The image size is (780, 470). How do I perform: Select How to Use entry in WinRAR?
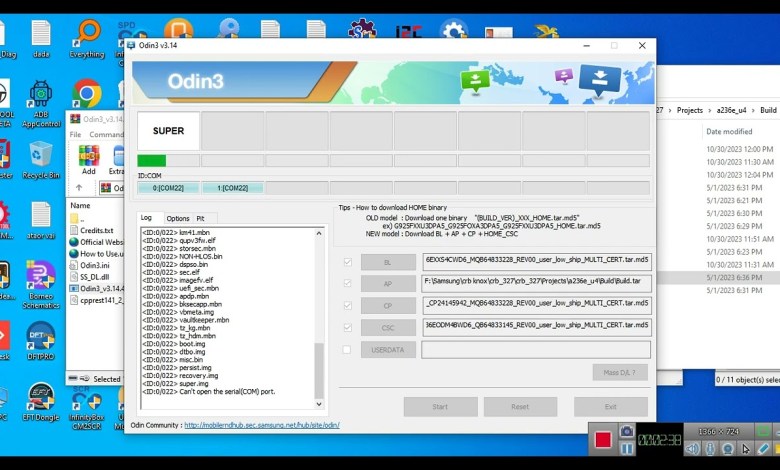[x=97, y=254]
